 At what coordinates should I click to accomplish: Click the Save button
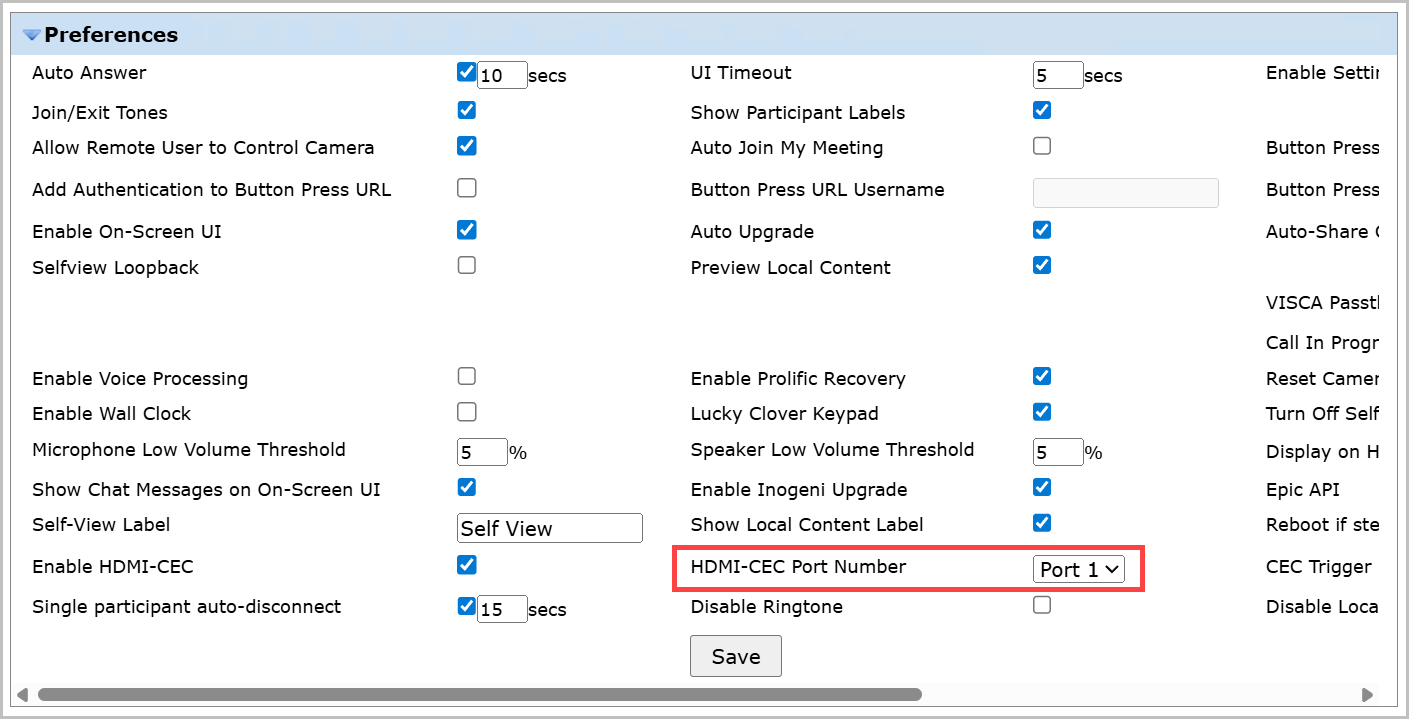tap(735, 656)
